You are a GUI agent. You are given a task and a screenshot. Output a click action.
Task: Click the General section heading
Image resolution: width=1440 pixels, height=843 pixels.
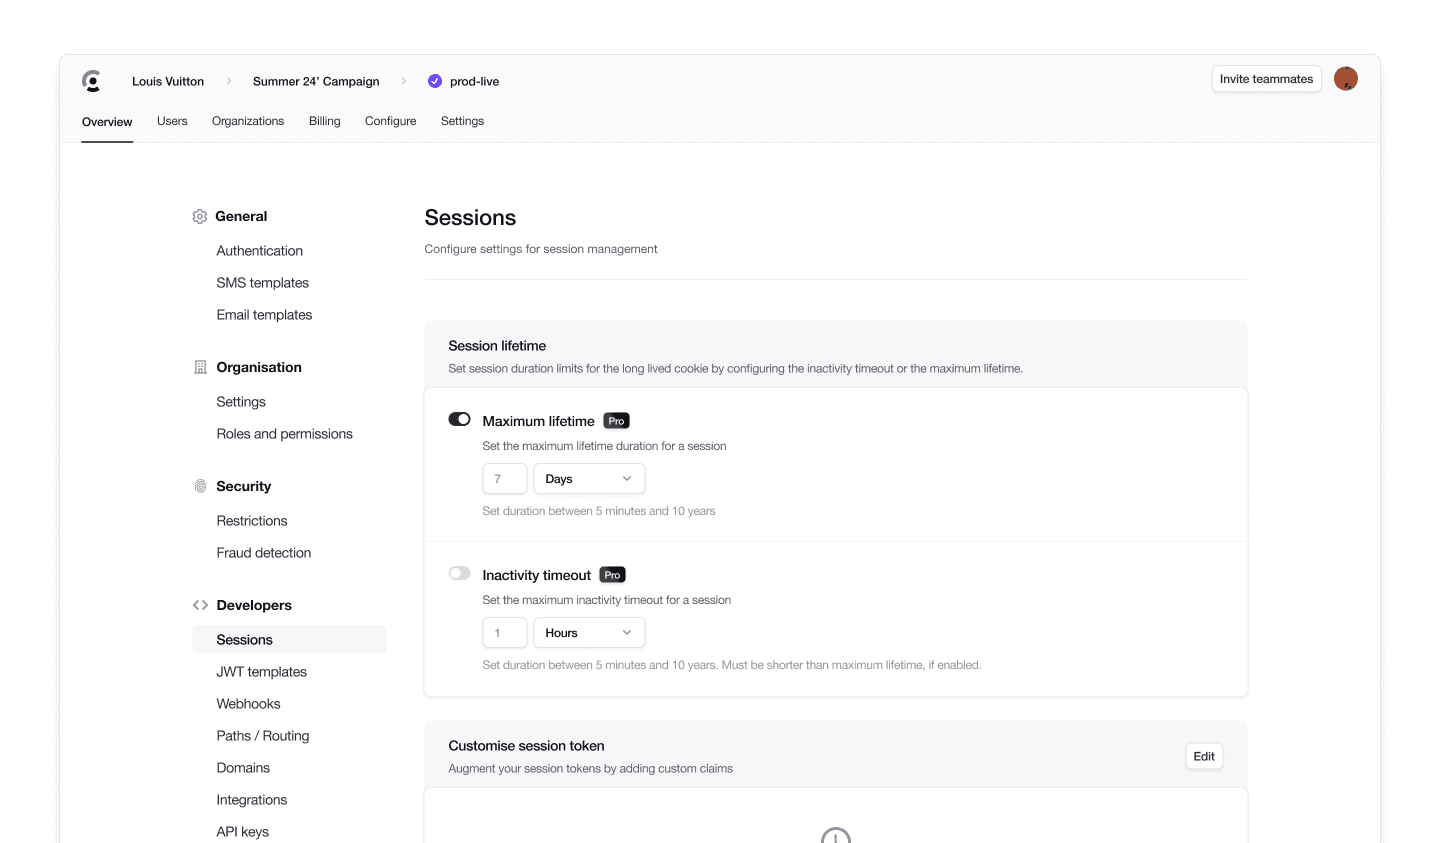pyautogui.click(x=241, y=216)
